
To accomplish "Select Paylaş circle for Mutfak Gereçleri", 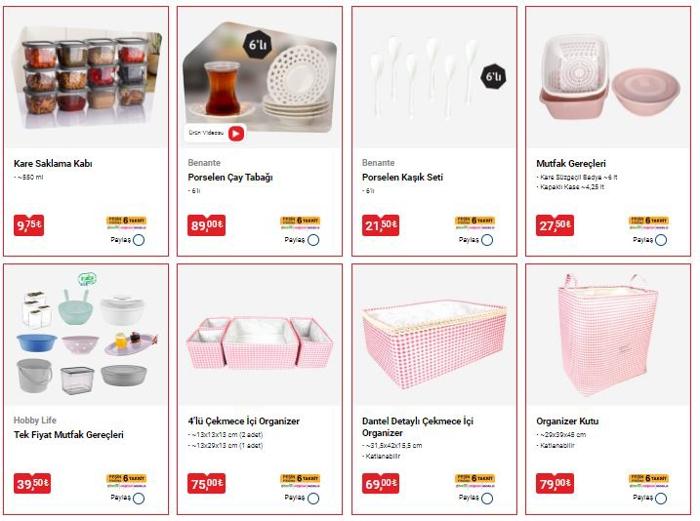I will tap(661, 240).
